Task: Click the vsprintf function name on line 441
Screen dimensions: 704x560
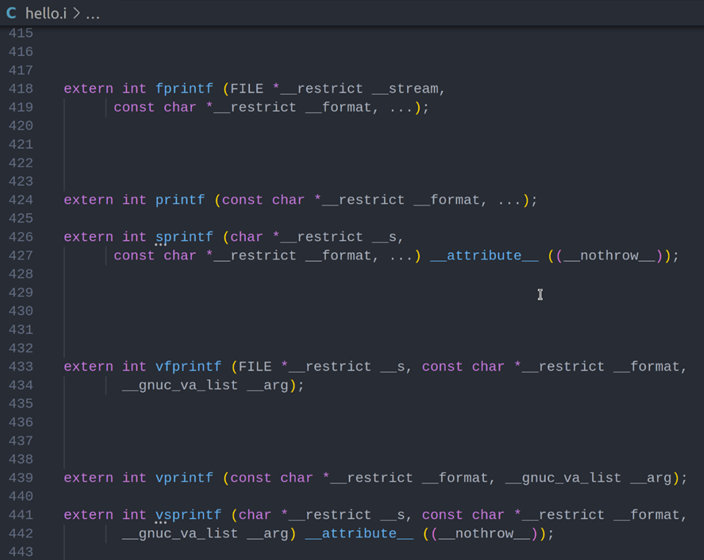Action: [188, 515]
